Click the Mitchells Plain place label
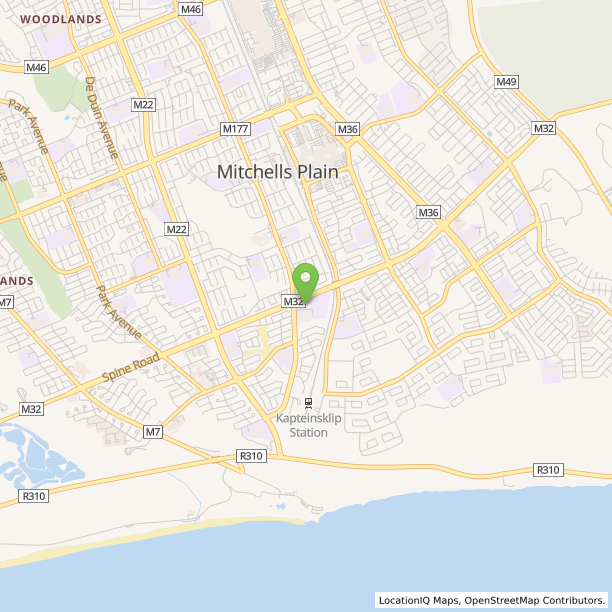The width and height of the screenshot is (612, 612). (278, 172)
